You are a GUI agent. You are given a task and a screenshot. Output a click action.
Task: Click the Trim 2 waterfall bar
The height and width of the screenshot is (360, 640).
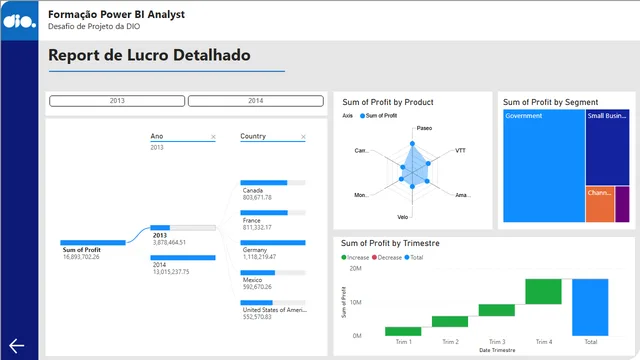click(x=450, y=322)
